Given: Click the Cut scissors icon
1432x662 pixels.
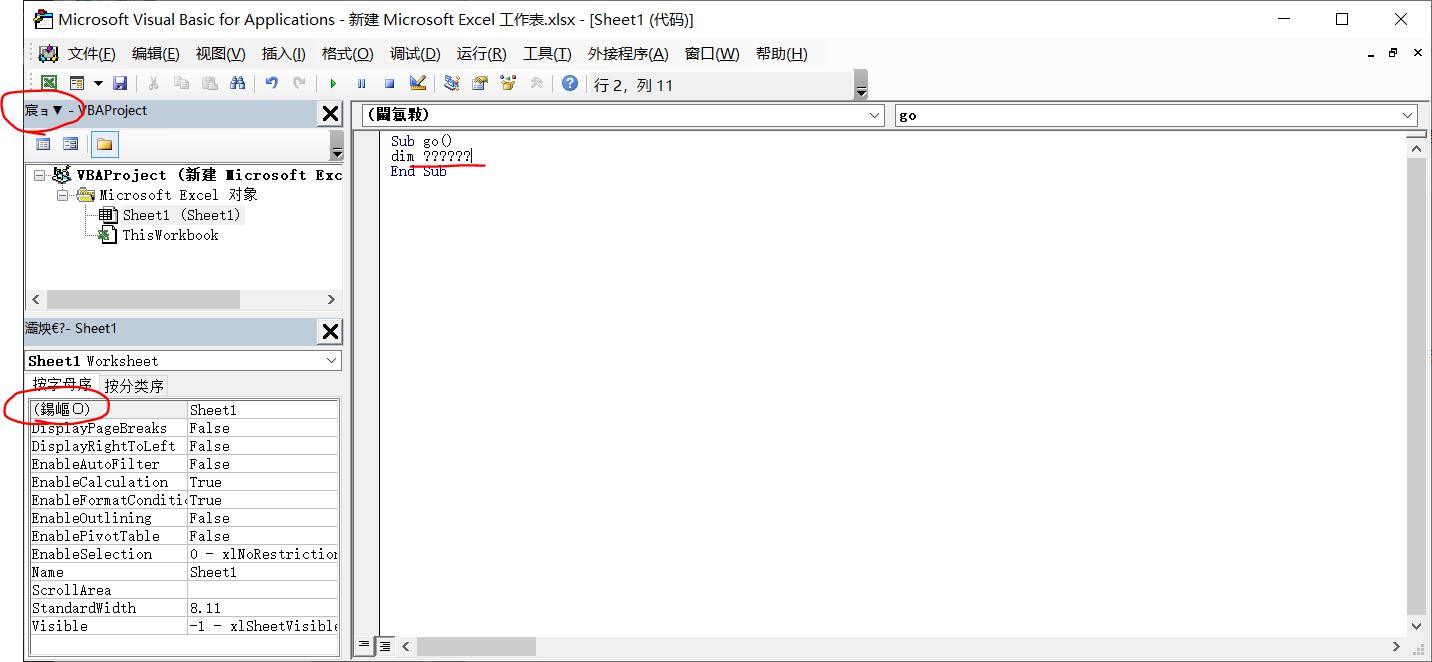Looking at the screenshot, I should [x=153, y=84].
